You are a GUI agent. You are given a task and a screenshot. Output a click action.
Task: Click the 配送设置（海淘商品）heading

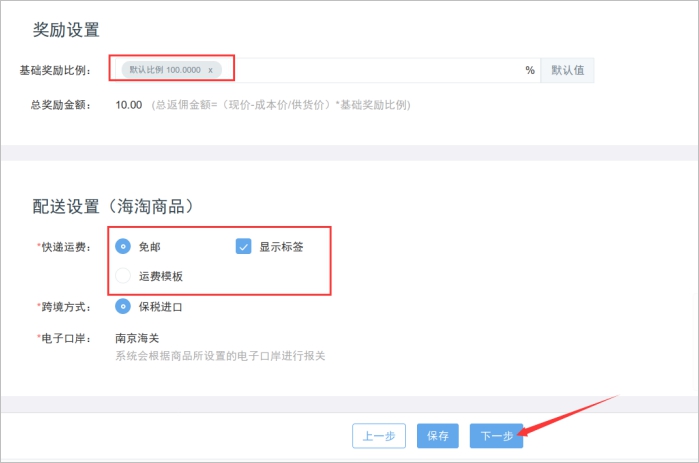112,207
